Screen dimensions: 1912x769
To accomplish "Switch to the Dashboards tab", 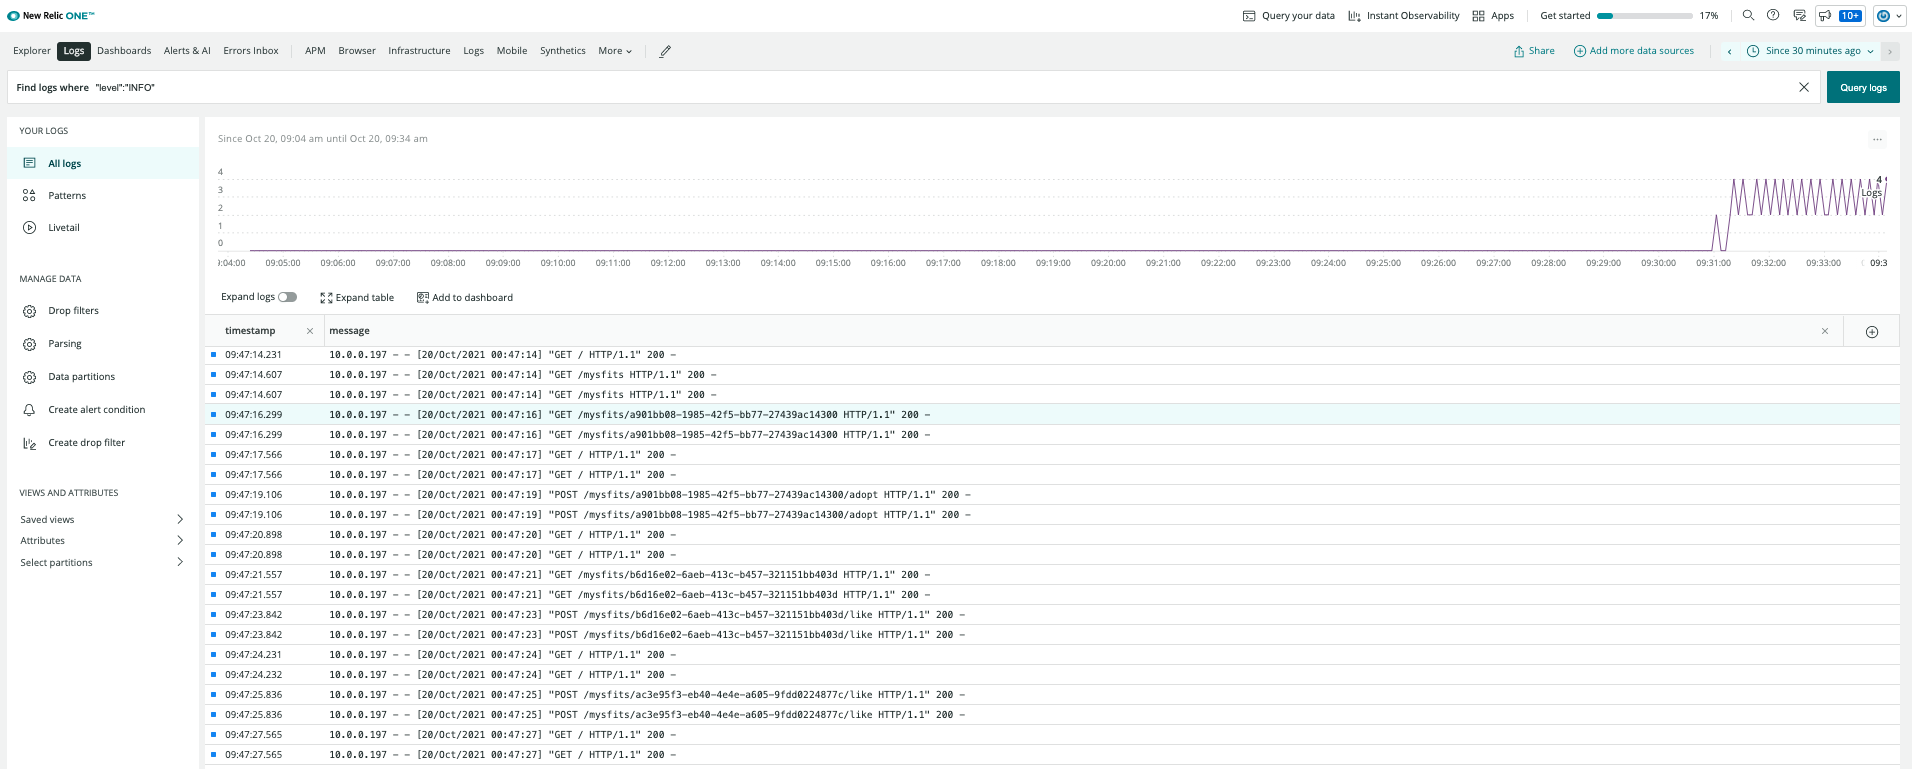I will (124, 51).
